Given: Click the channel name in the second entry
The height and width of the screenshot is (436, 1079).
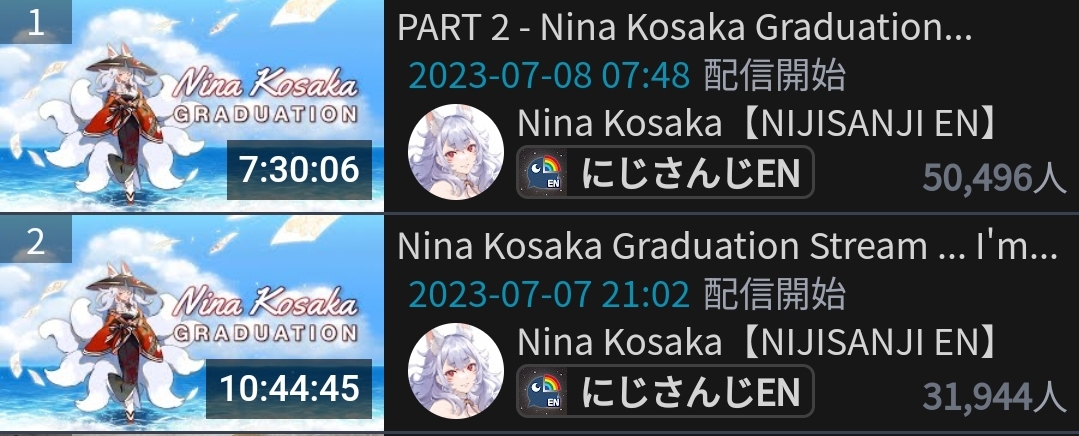Looking at the screenshot, I should coord(757,342).
